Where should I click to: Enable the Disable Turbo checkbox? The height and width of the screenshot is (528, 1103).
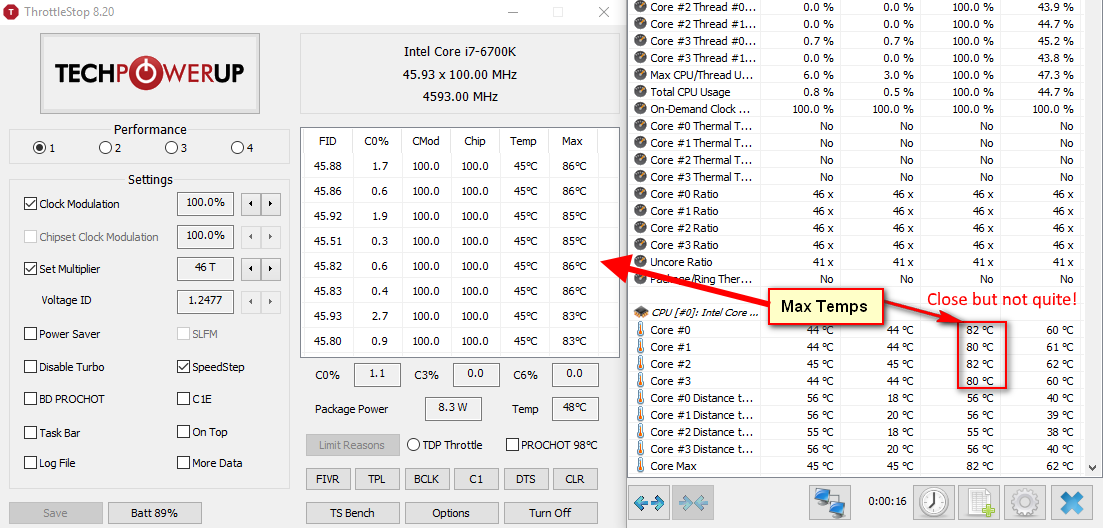tap(30, 367)
